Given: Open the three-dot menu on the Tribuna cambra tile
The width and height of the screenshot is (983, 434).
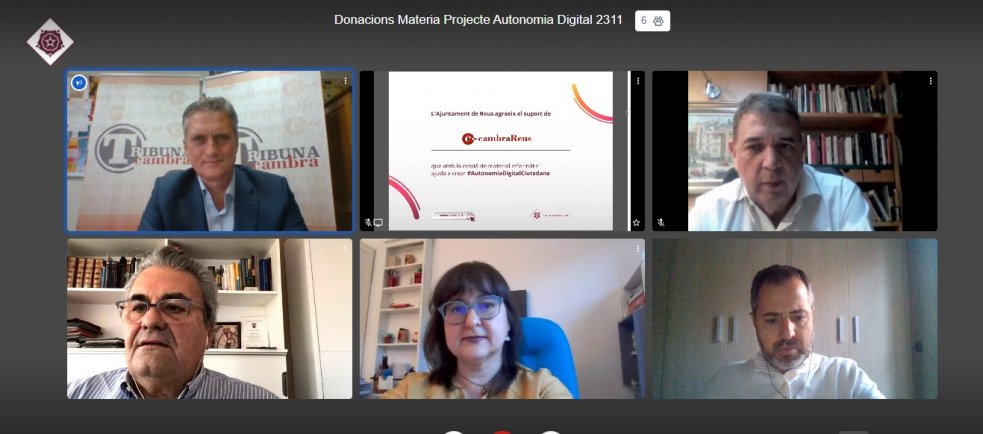Looking at the screenshot, I should coord(345,82).
